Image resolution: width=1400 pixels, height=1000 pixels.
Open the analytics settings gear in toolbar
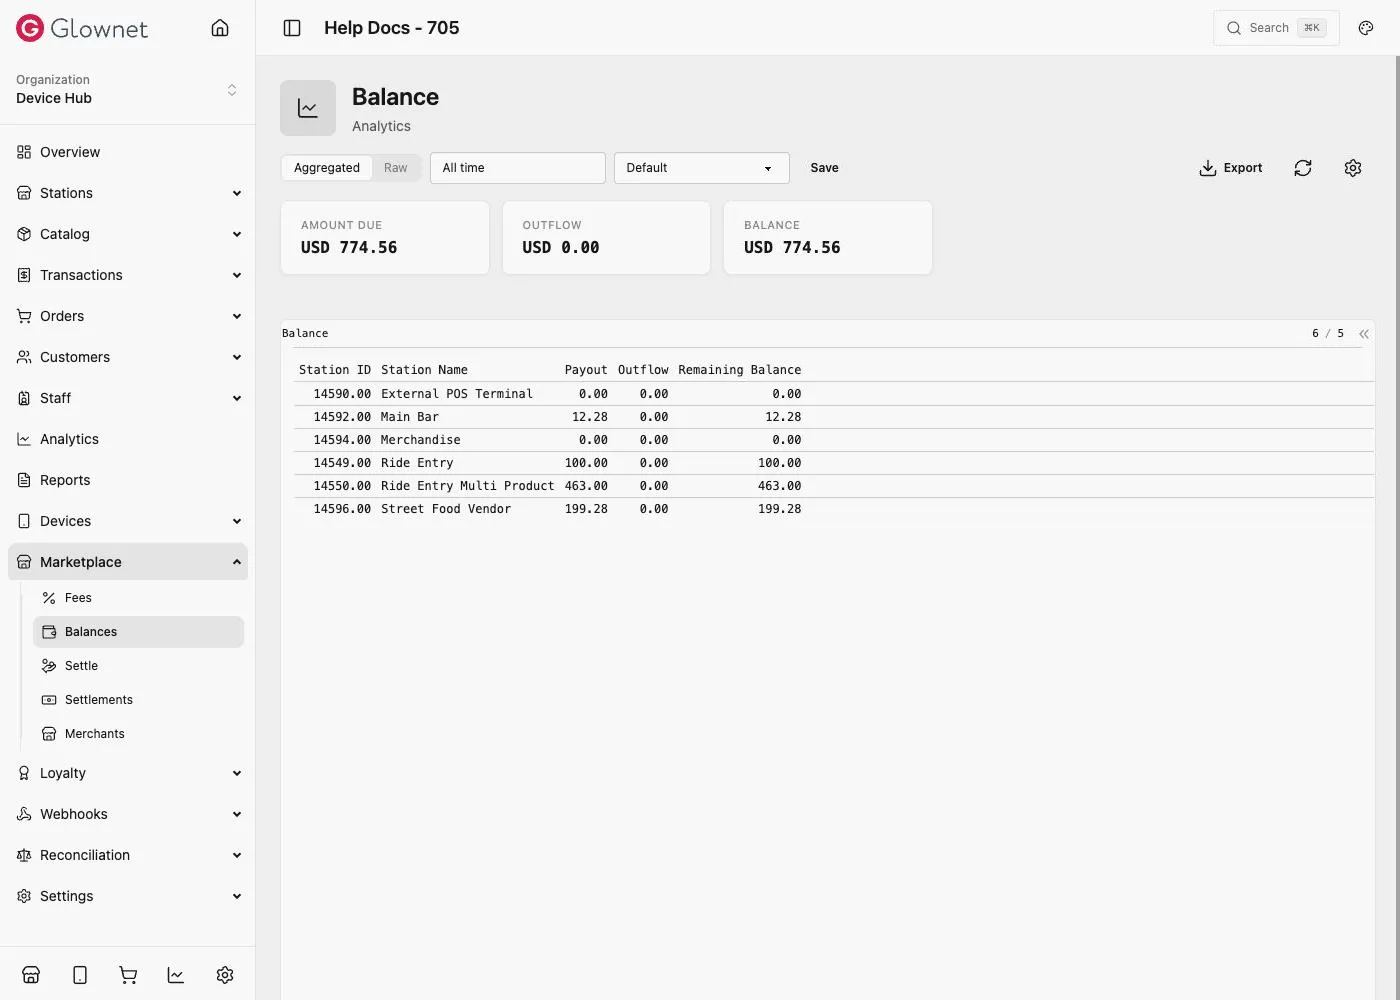pos(1353,168)
